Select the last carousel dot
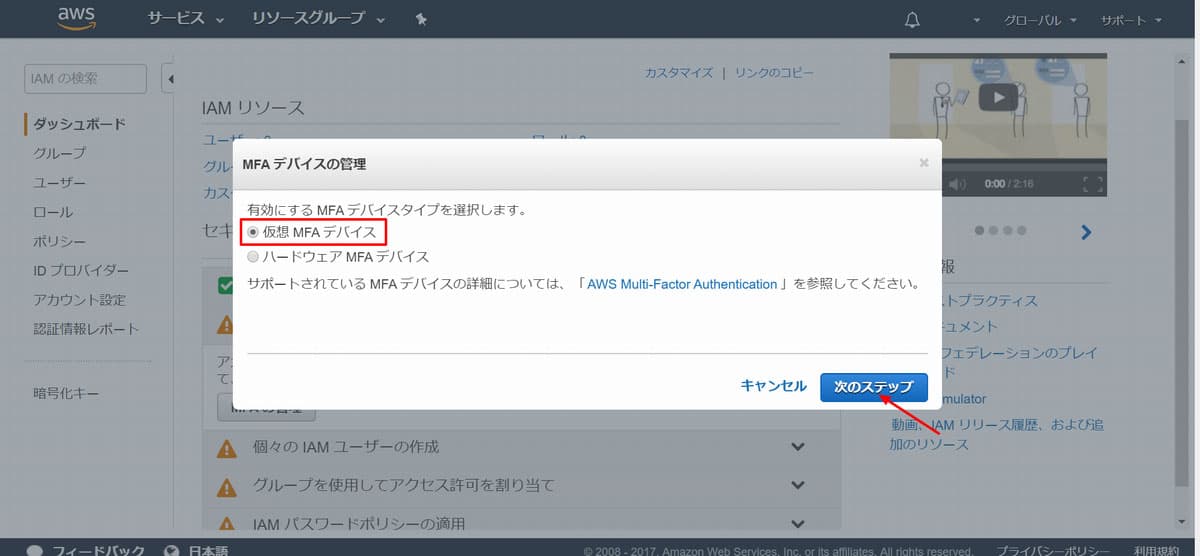Image resolution: width=1200 pixels, height=556 pixels. [x=1021, y=231]
